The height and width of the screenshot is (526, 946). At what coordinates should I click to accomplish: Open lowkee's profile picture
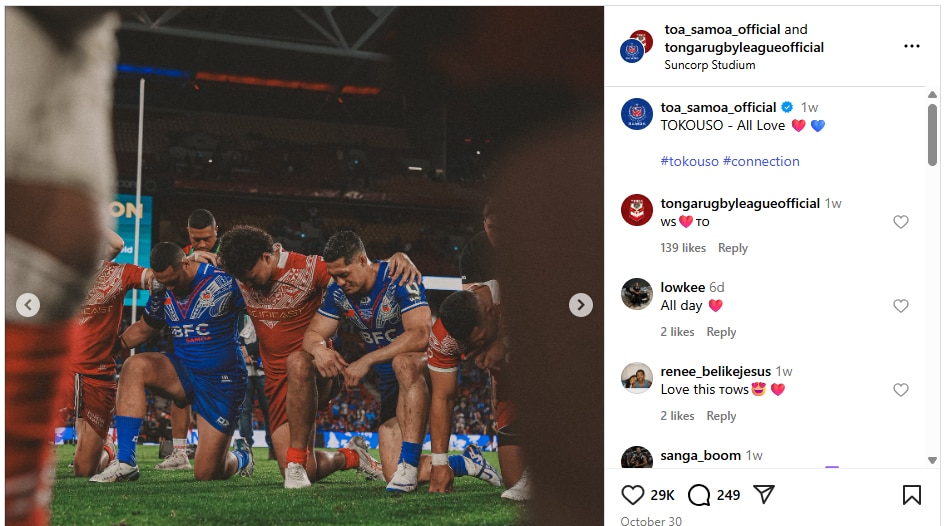(x=637, y=294)
